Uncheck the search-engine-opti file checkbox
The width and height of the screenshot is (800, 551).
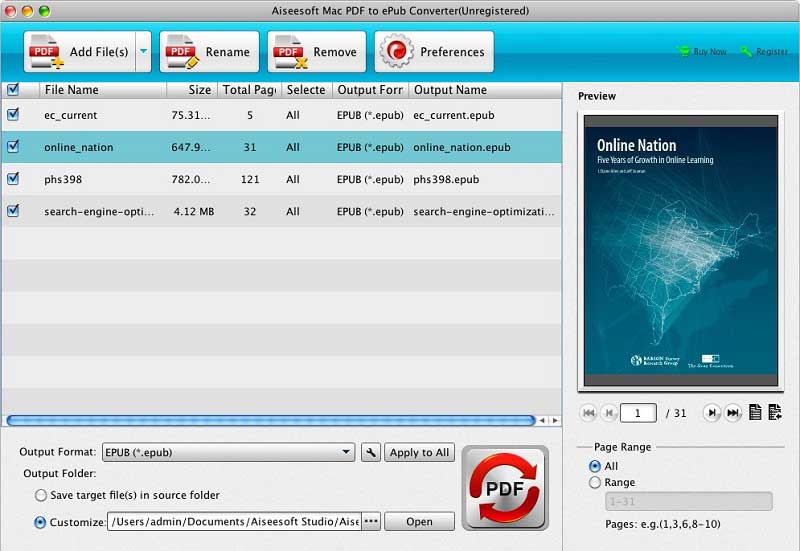[x=13, y=210]
